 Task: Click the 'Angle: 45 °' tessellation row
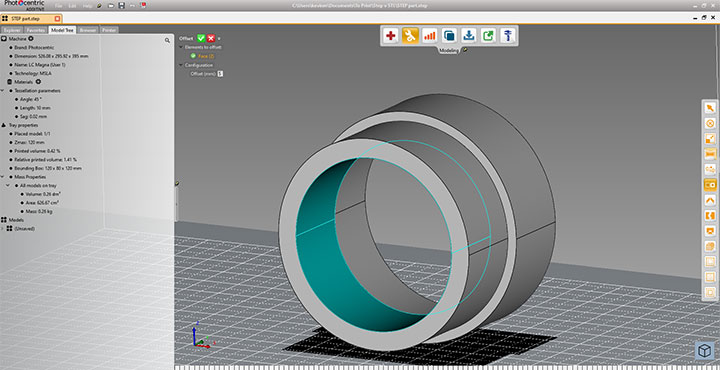(x=31, y=99)
